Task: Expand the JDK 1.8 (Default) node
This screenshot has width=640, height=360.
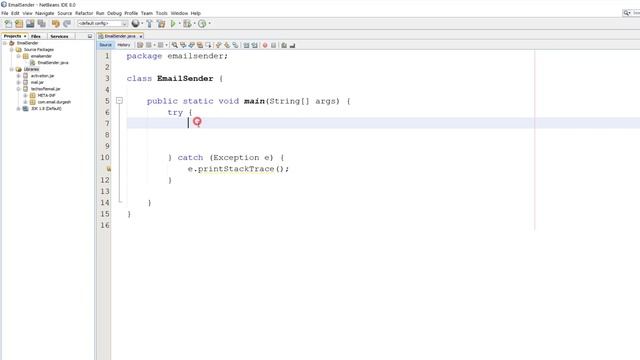Action: (18, 109)
